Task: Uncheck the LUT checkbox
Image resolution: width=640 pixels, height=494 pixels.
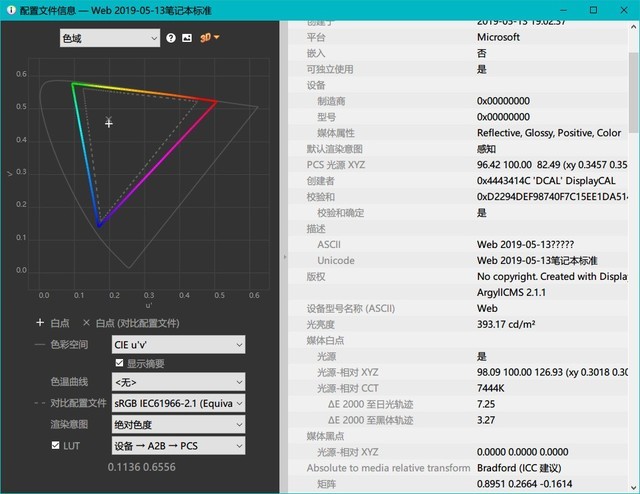Action: click(56, 444)
